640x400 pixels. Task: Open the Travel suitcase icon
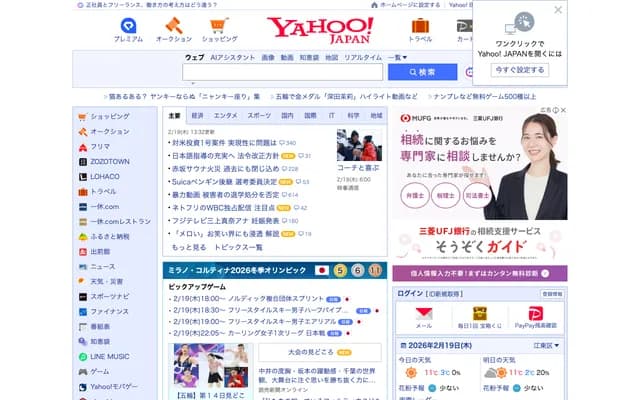420,26
